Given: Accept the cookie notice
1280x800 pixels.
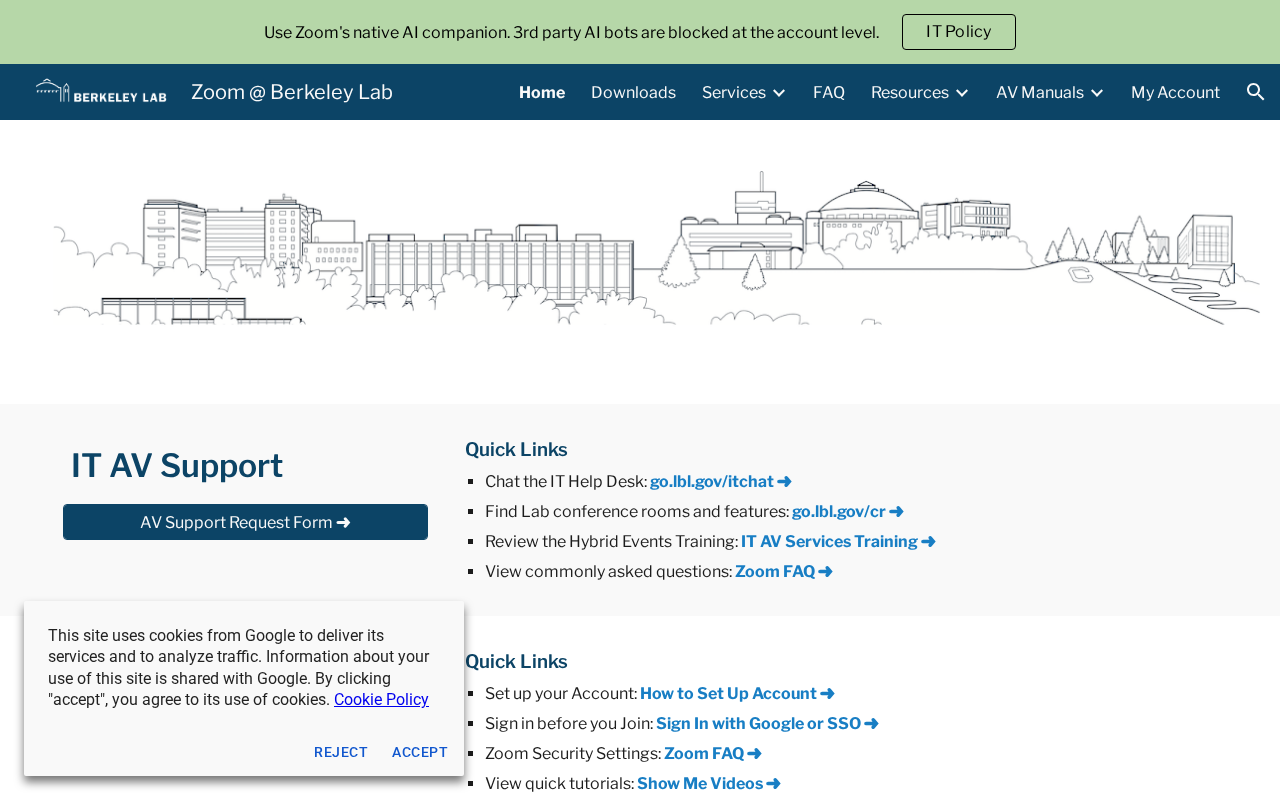Looking at the screenshot, I should (420, 752).
